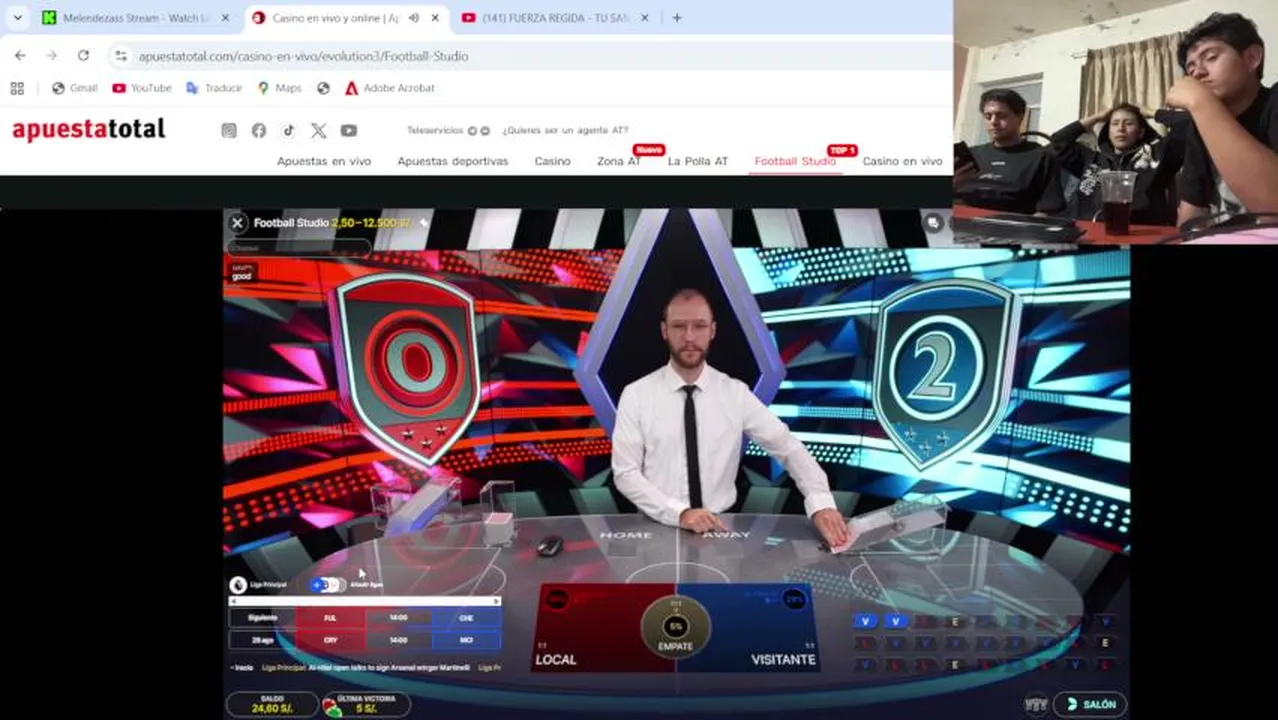Open apuestatotal Facebook icon
This screenshot has height=720, width=1278.
click(259, 130)
